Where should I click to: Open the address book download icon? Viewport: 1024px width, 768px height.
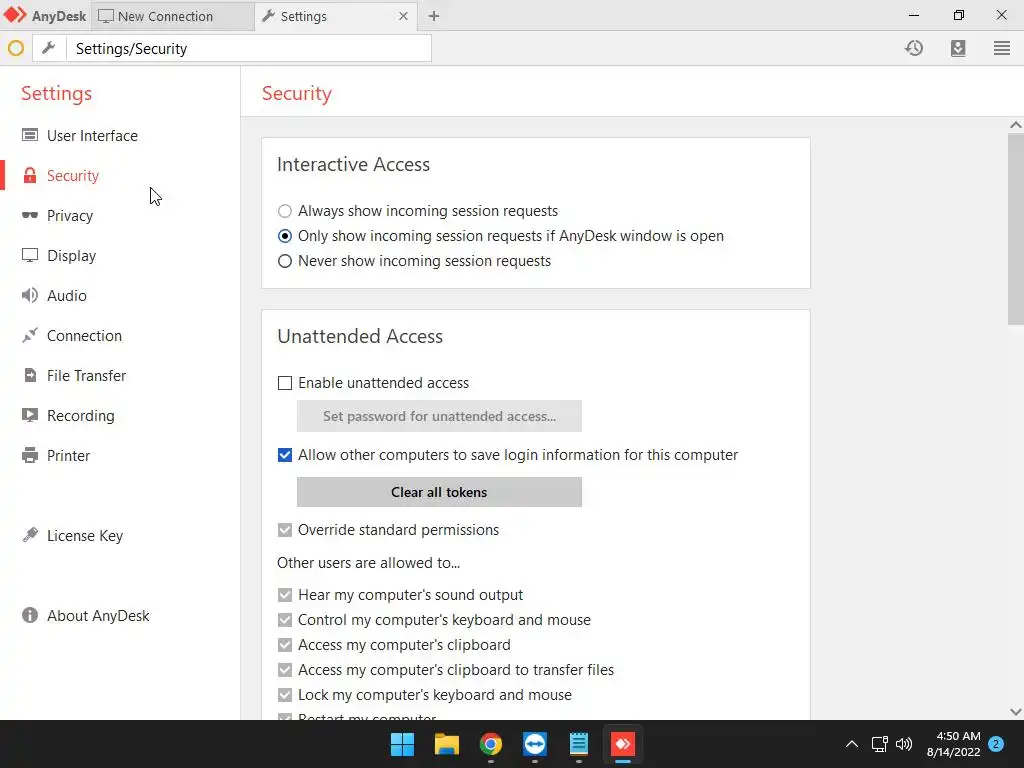tap(957, 48)
